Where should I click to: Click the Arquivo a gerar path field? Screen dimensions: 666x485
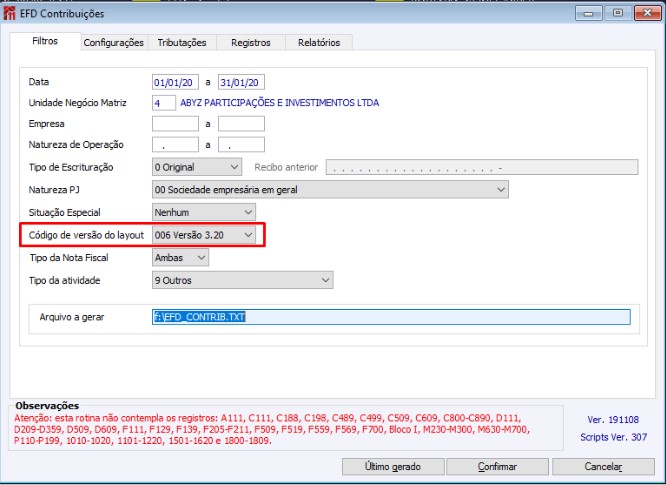pyautogui.click(x=391, y=317)
